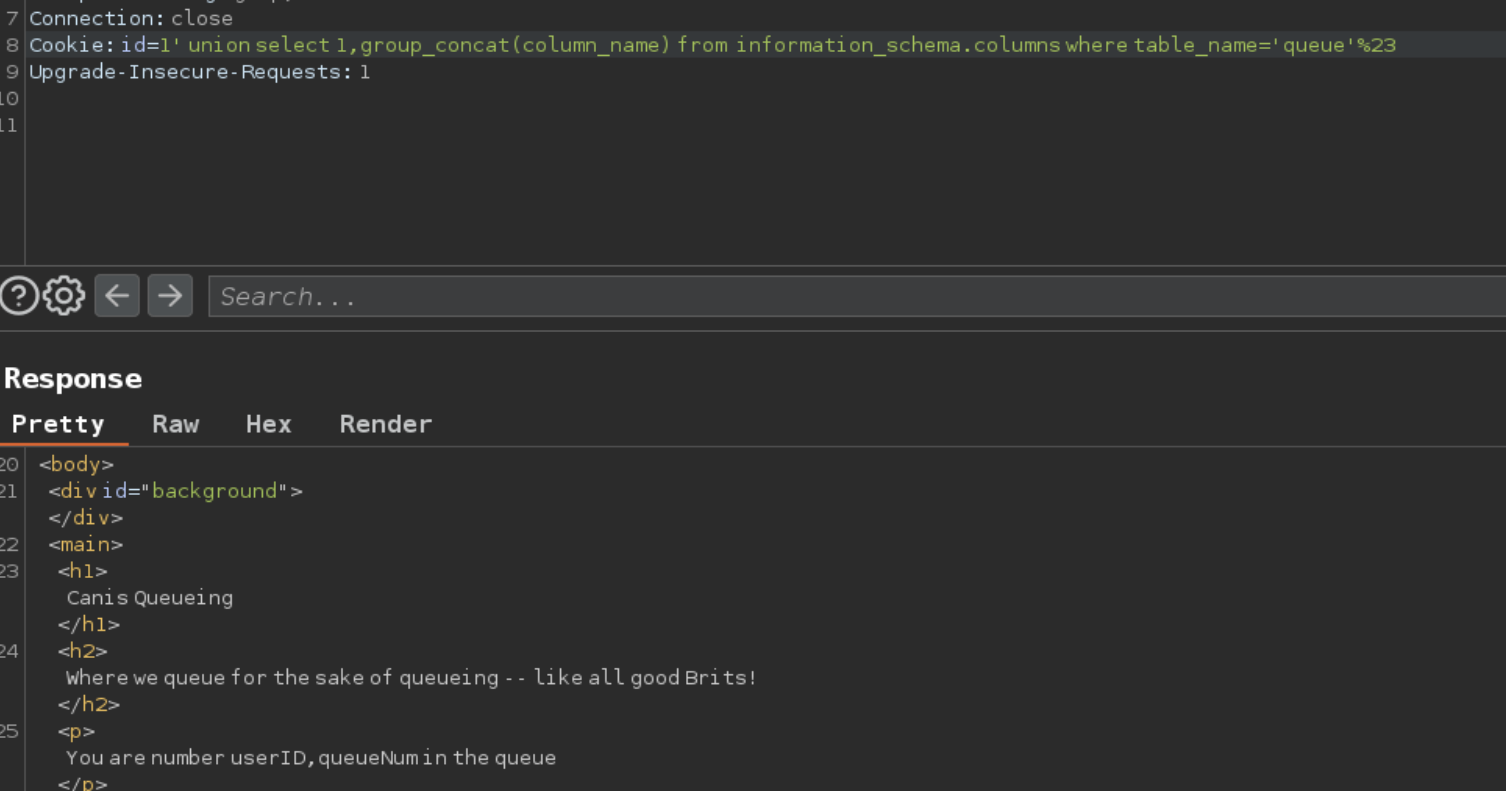Click the div id="background" line
Viewport: 1506px width, 791px height.
[x=175, y=491]
